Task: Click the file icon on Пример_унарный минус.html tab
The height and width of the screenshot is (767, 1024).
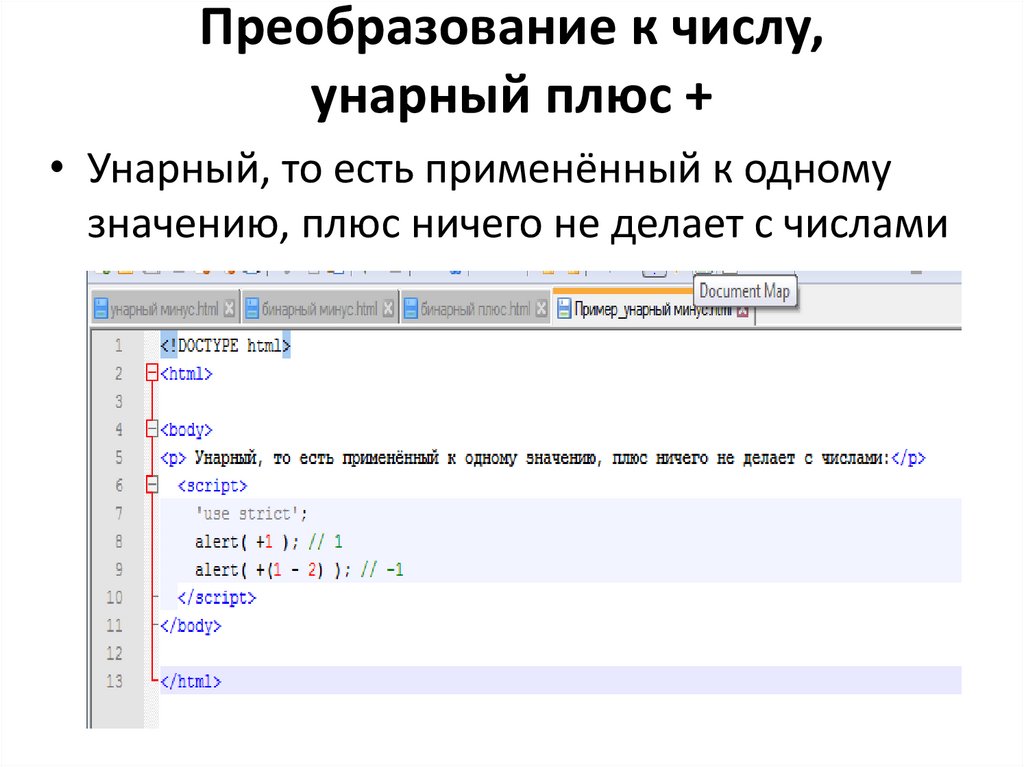Action: pos(564,309)
